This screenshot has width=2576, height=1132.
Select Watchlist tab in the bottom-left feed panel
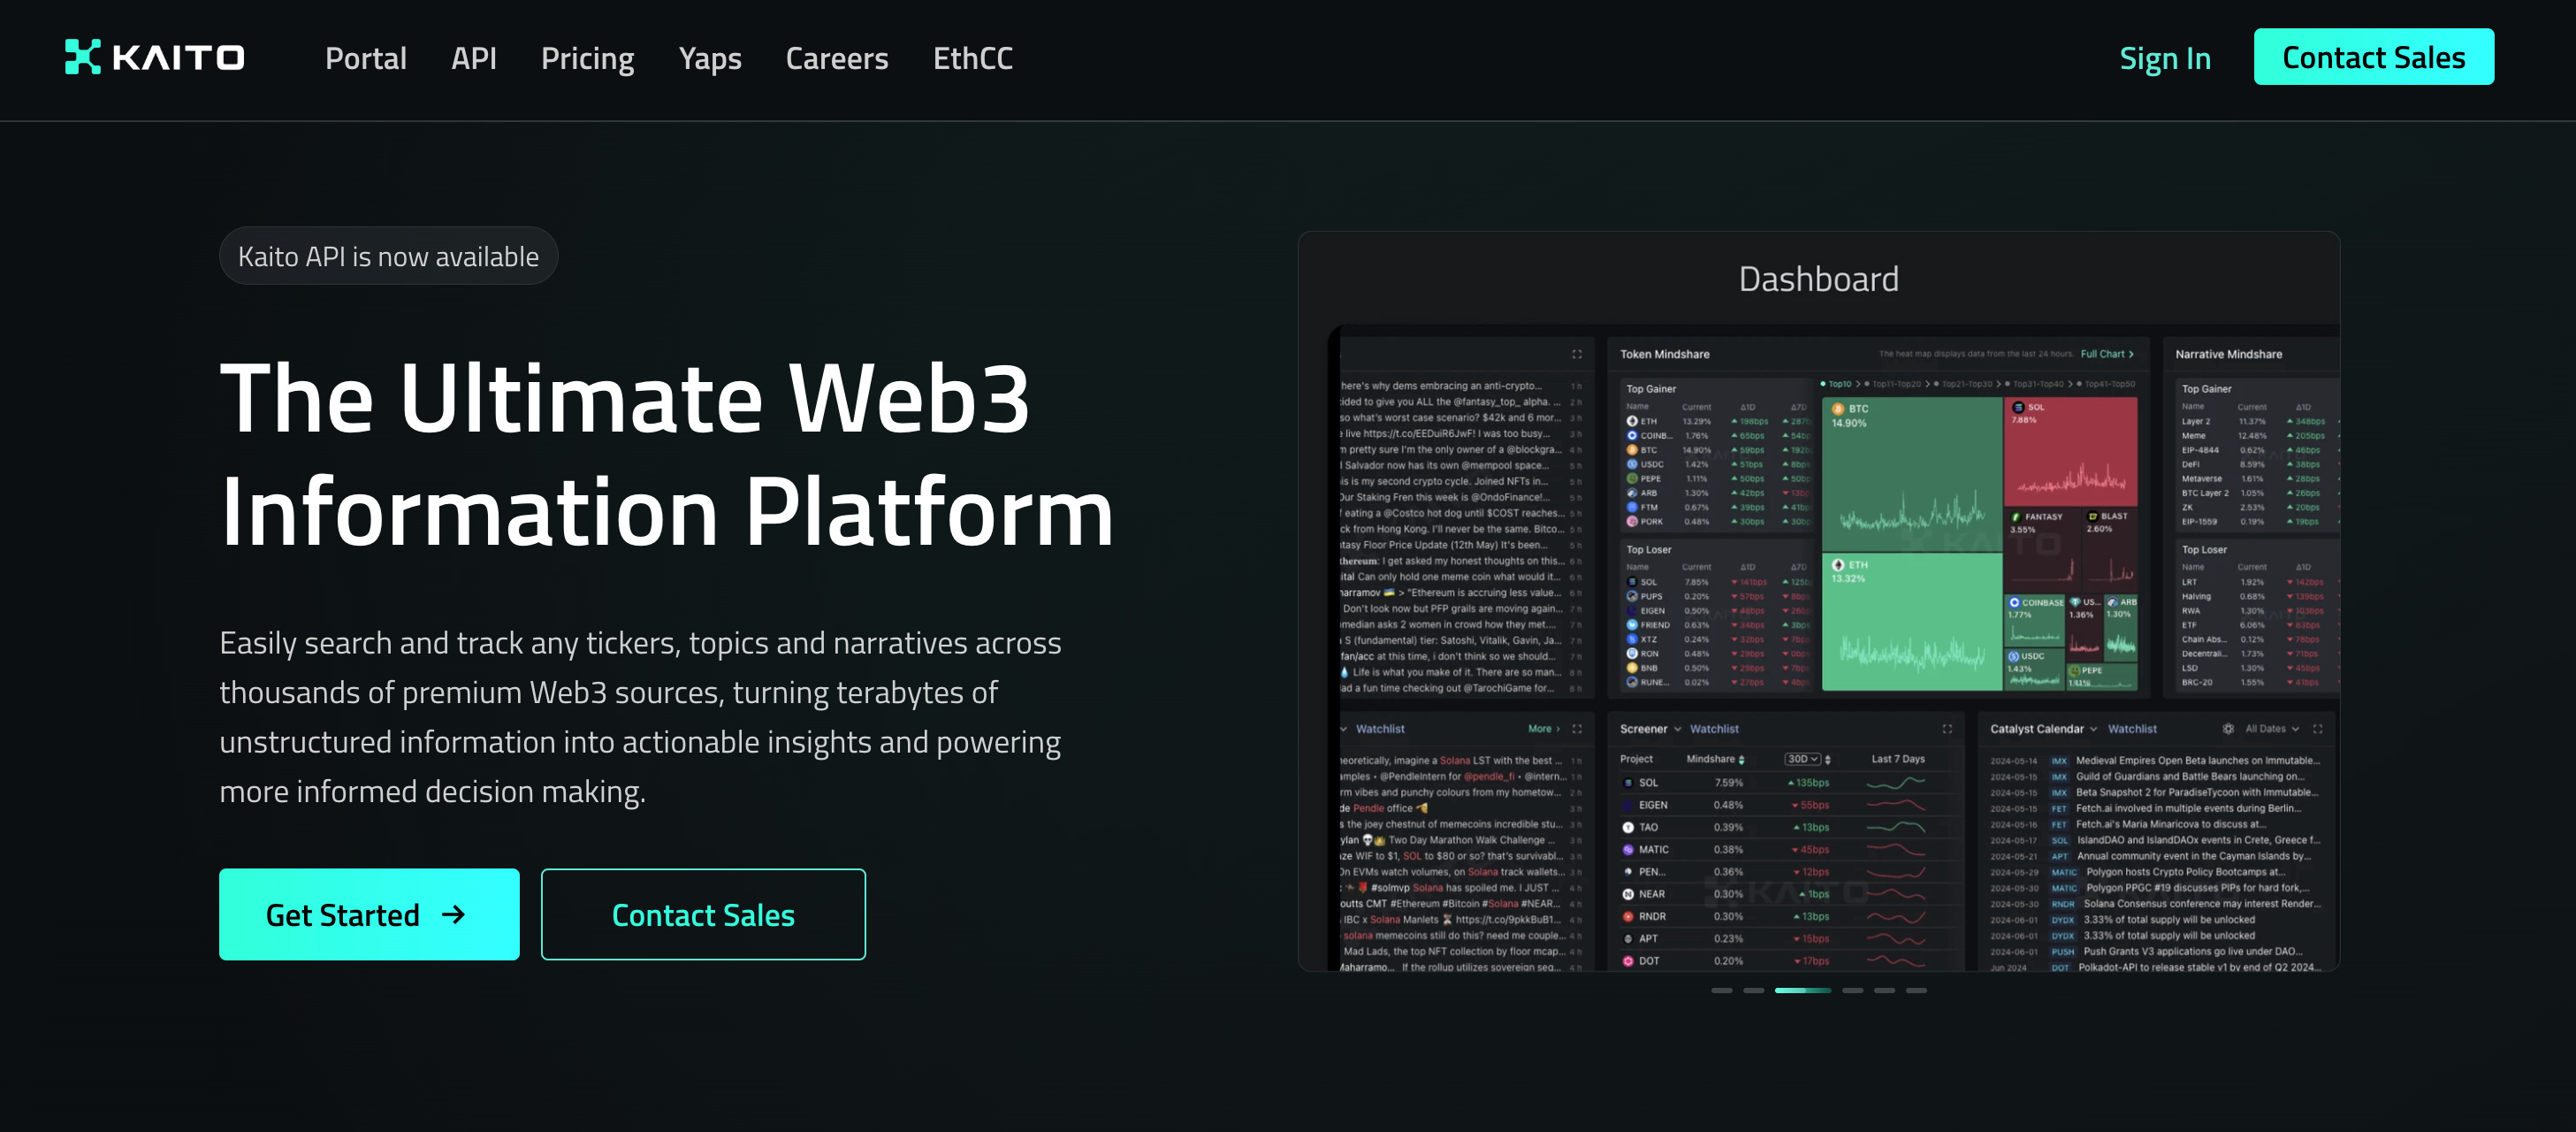pos(1380,729)
